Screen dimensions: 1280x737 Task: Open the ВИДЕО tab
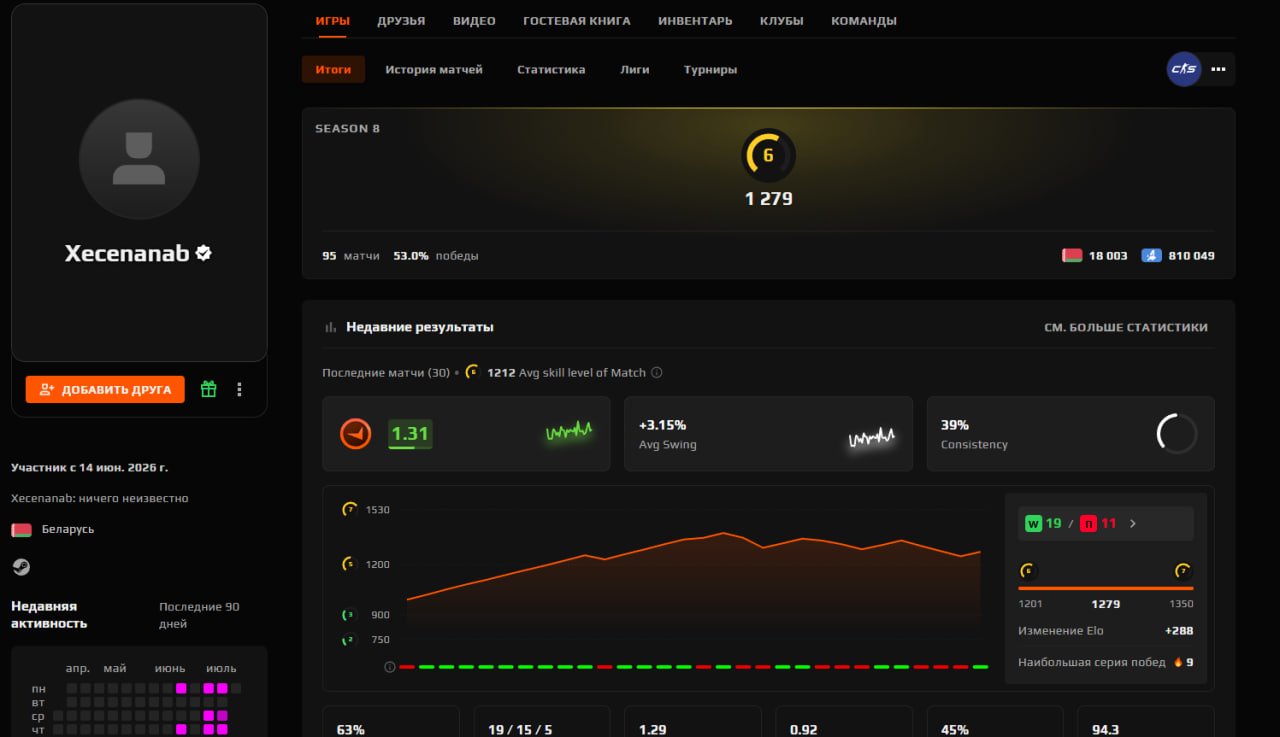tap(474, 21)
